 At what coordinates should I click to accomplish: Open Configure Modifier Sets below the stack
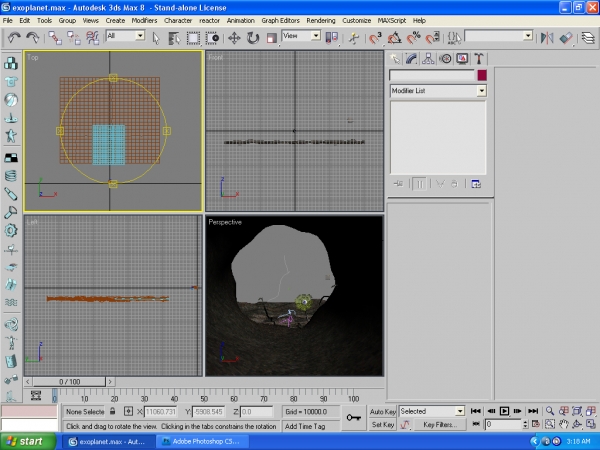click(x=476, y=184)
